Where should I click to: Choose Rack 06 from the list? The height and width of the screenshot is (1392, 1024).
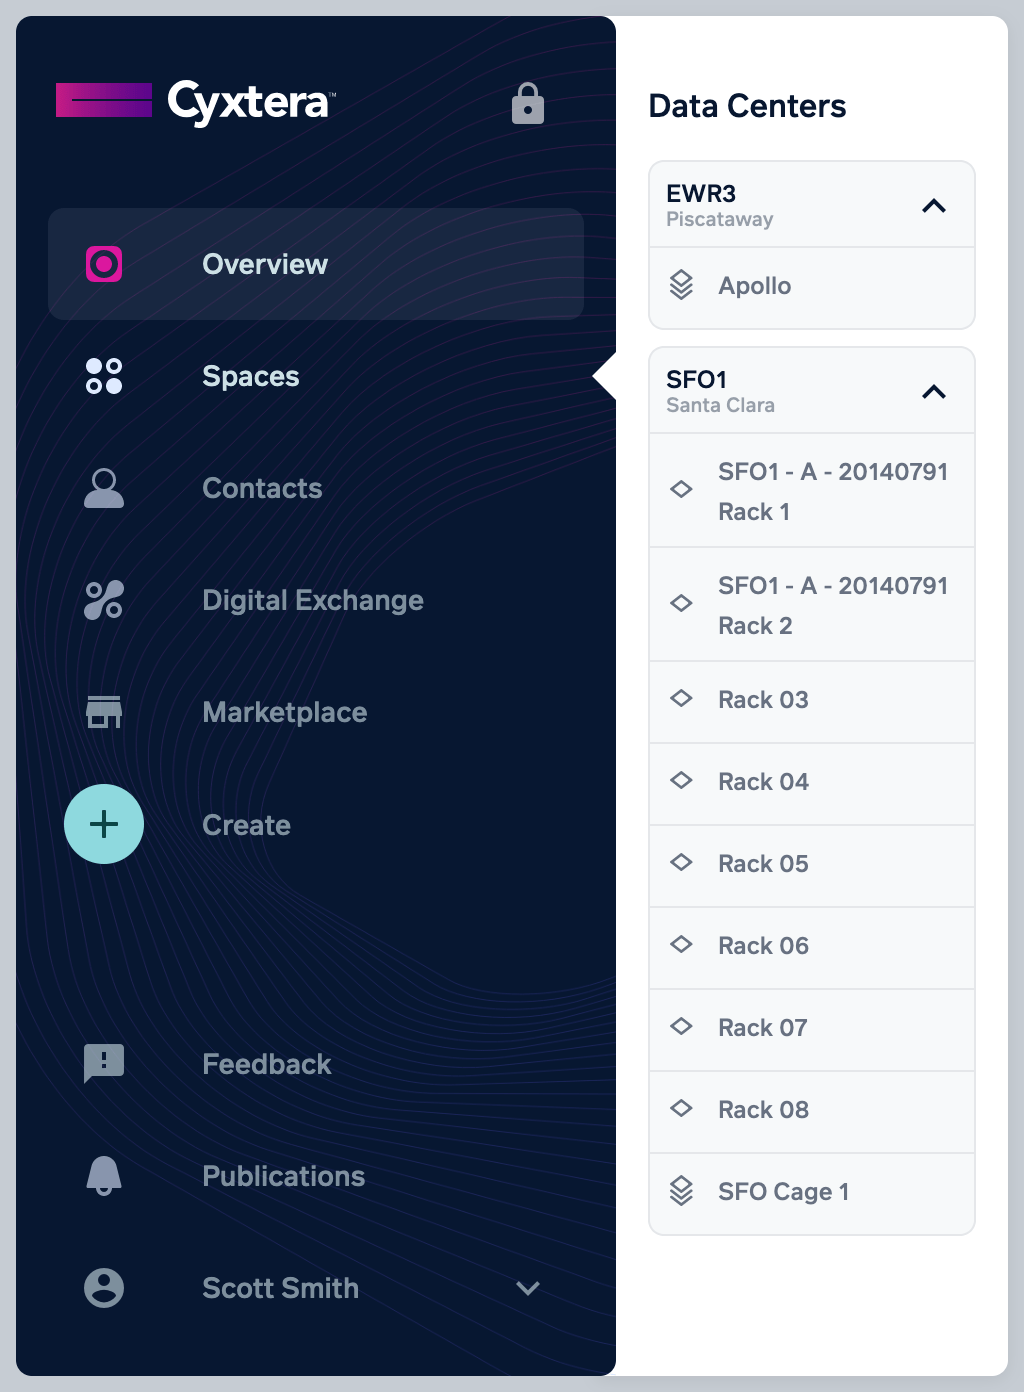coord(812,948)
